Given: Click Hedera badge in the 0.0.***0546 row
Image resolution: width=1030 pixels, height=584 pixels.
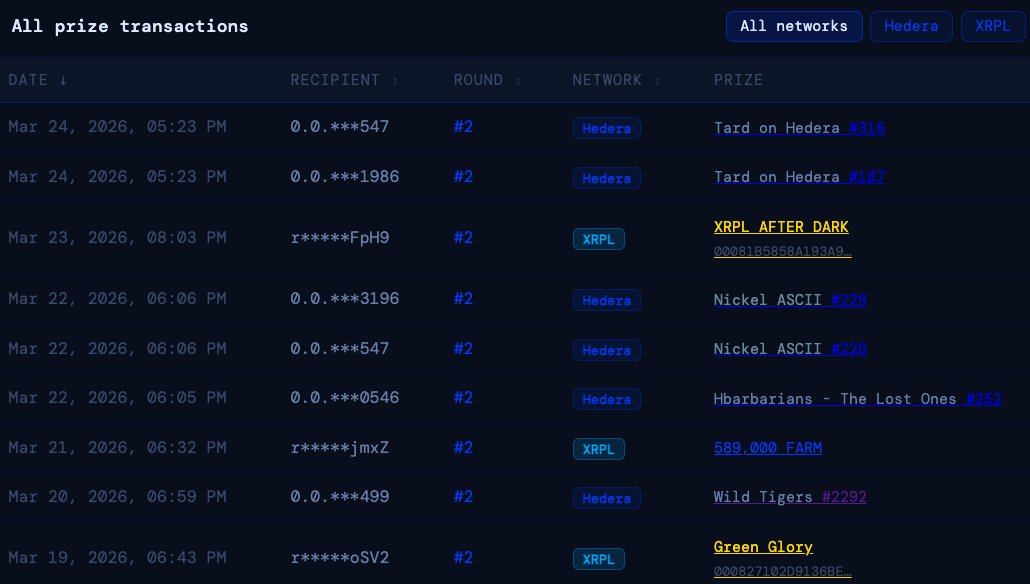Looking at the screenshot, I should [606, 399].
